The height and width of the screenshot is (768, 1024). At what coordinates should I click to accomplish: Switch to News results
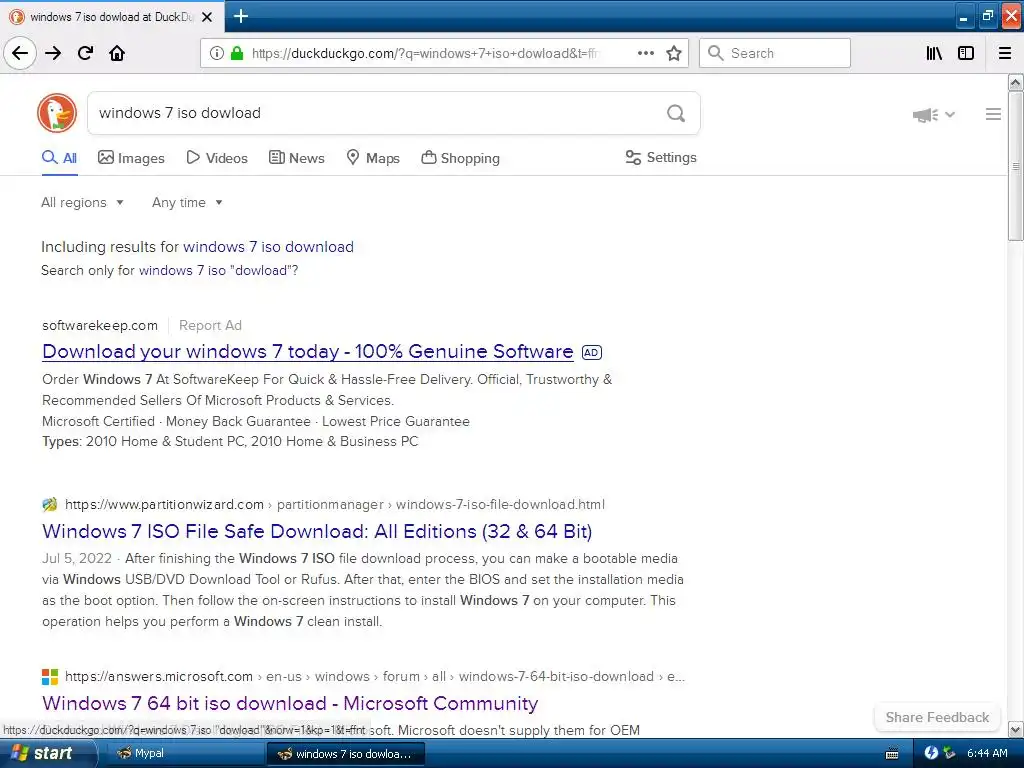coord(296,158)
